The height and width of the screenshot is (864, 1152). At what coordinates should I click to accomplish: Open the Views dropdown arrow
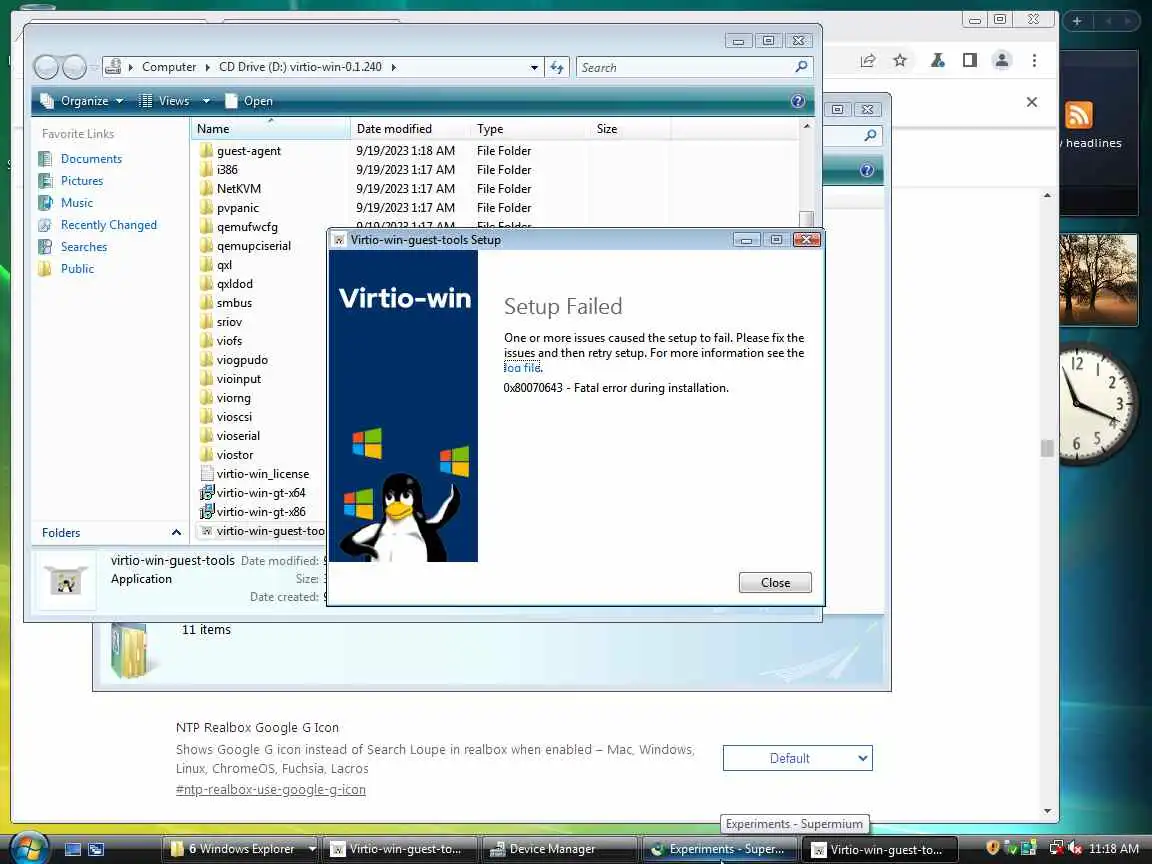point(206,101)
